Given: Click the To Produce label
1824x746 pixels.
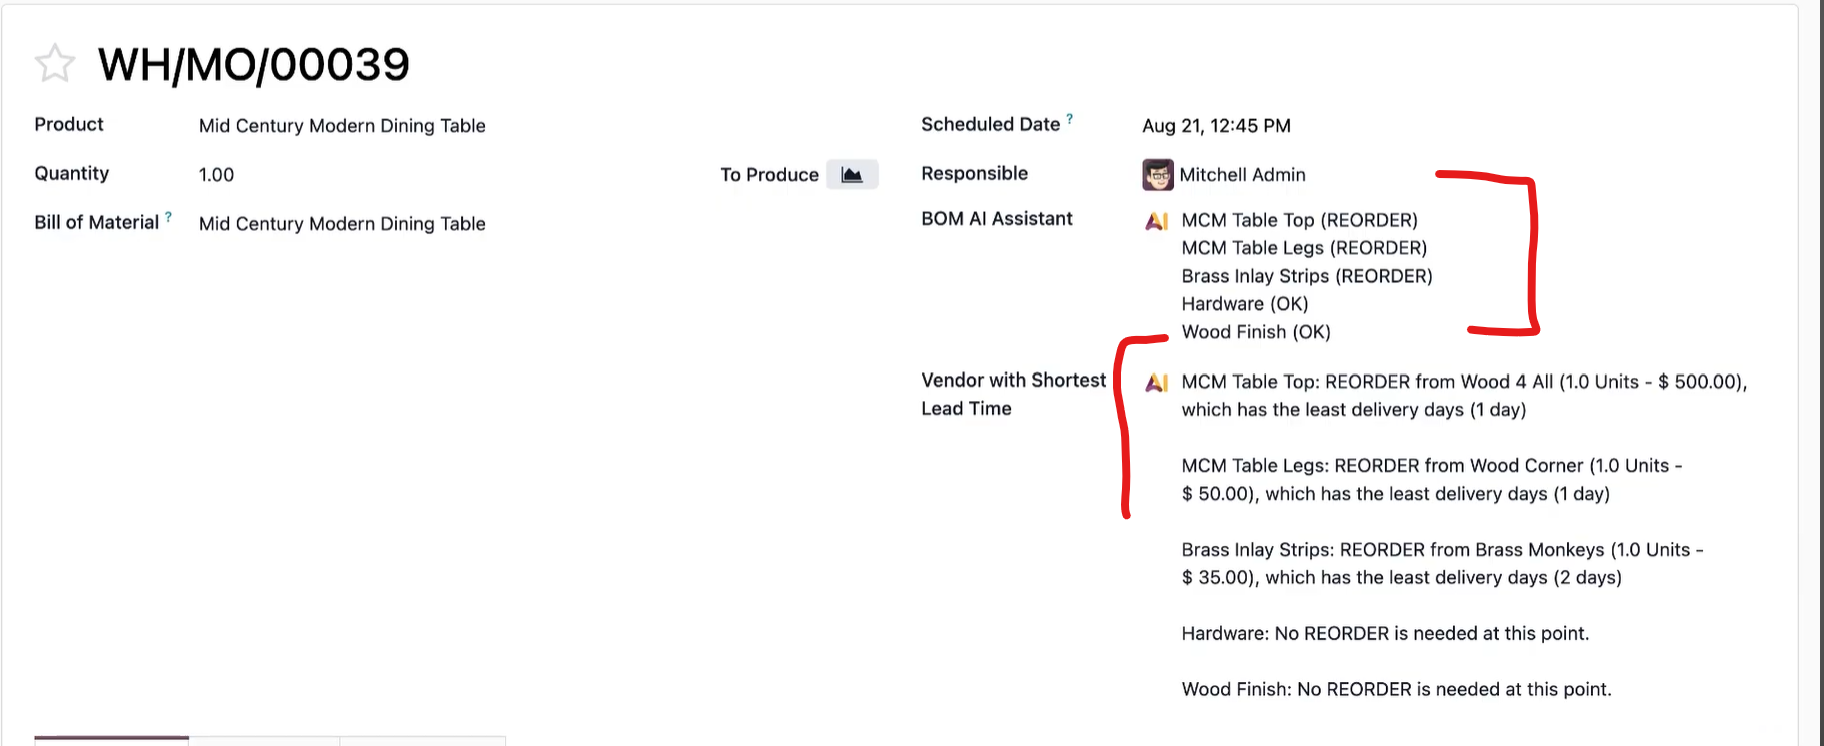Looking at the screenshot, I should pyautogui.click(x=769, y=175).
